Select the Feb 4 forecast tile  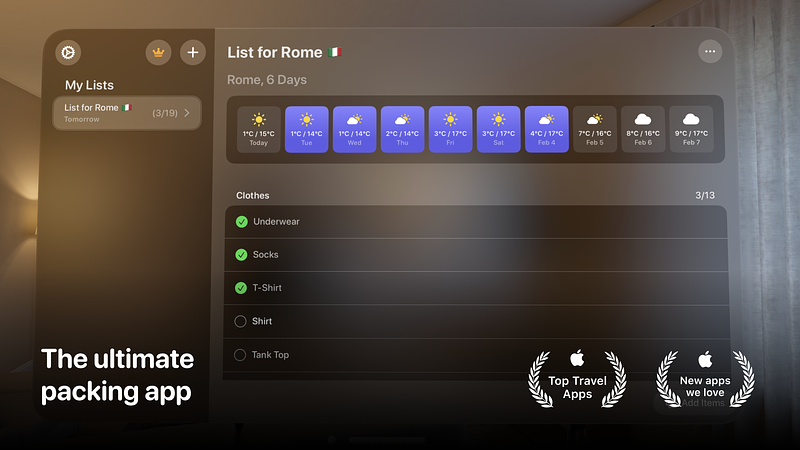(546, 130)
